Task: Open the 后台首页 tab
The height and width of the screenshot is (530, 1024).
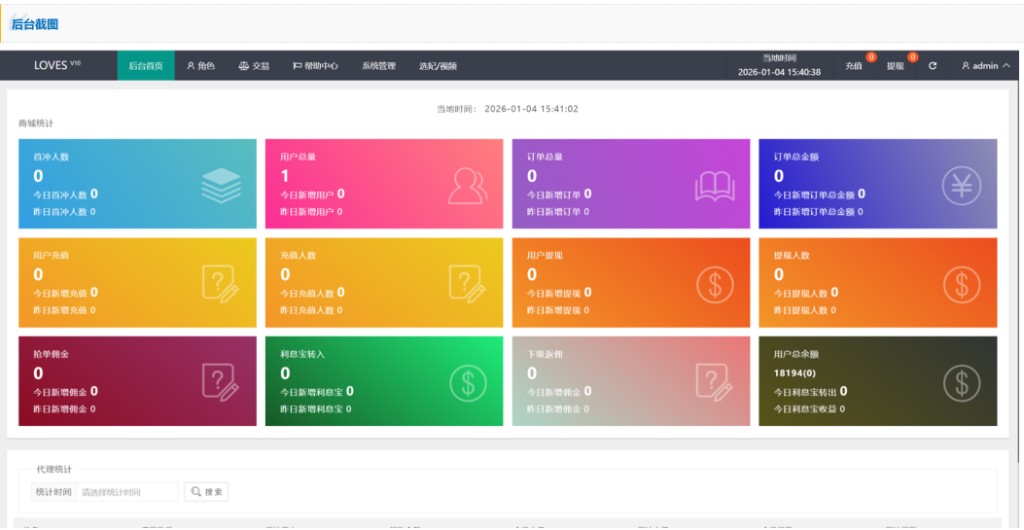Action: coord(146,65)
